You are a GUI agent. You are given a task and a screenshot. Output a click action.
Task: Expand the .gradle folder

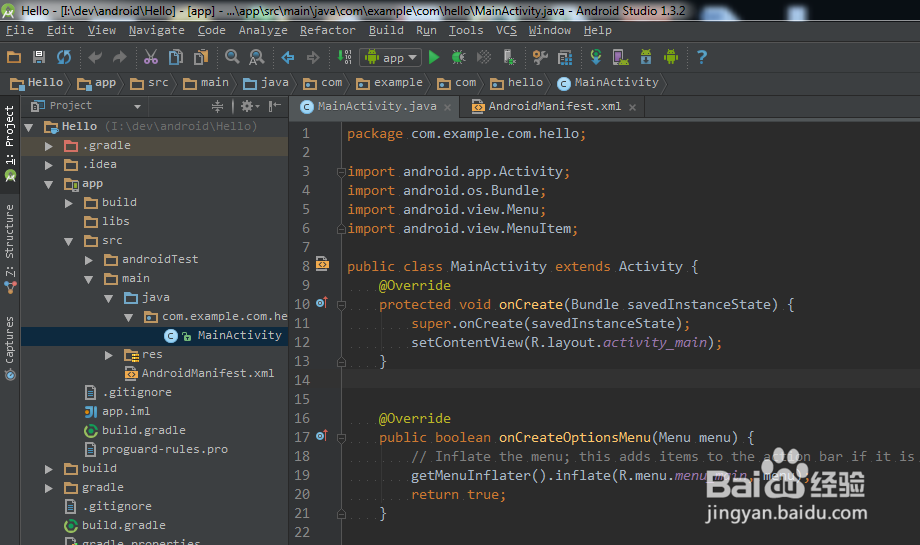pos(49,146)
